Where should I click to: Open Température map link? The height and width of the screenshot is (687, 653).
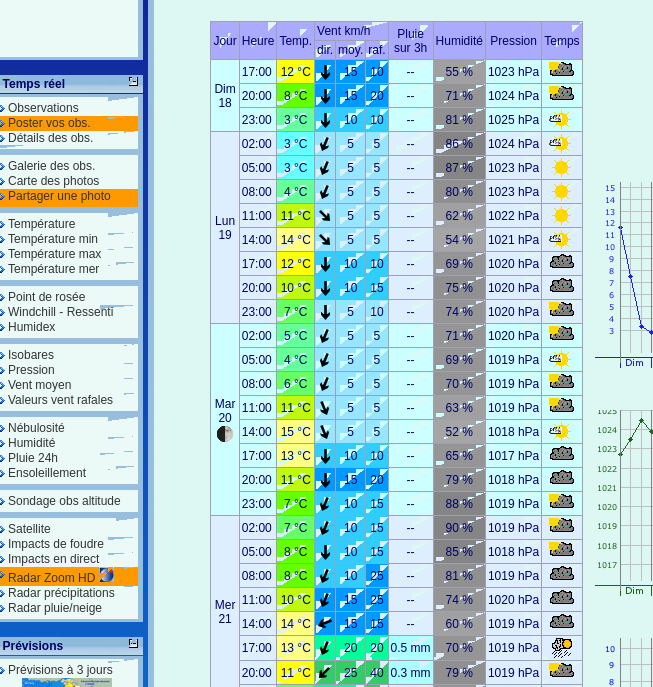(42, 223)
